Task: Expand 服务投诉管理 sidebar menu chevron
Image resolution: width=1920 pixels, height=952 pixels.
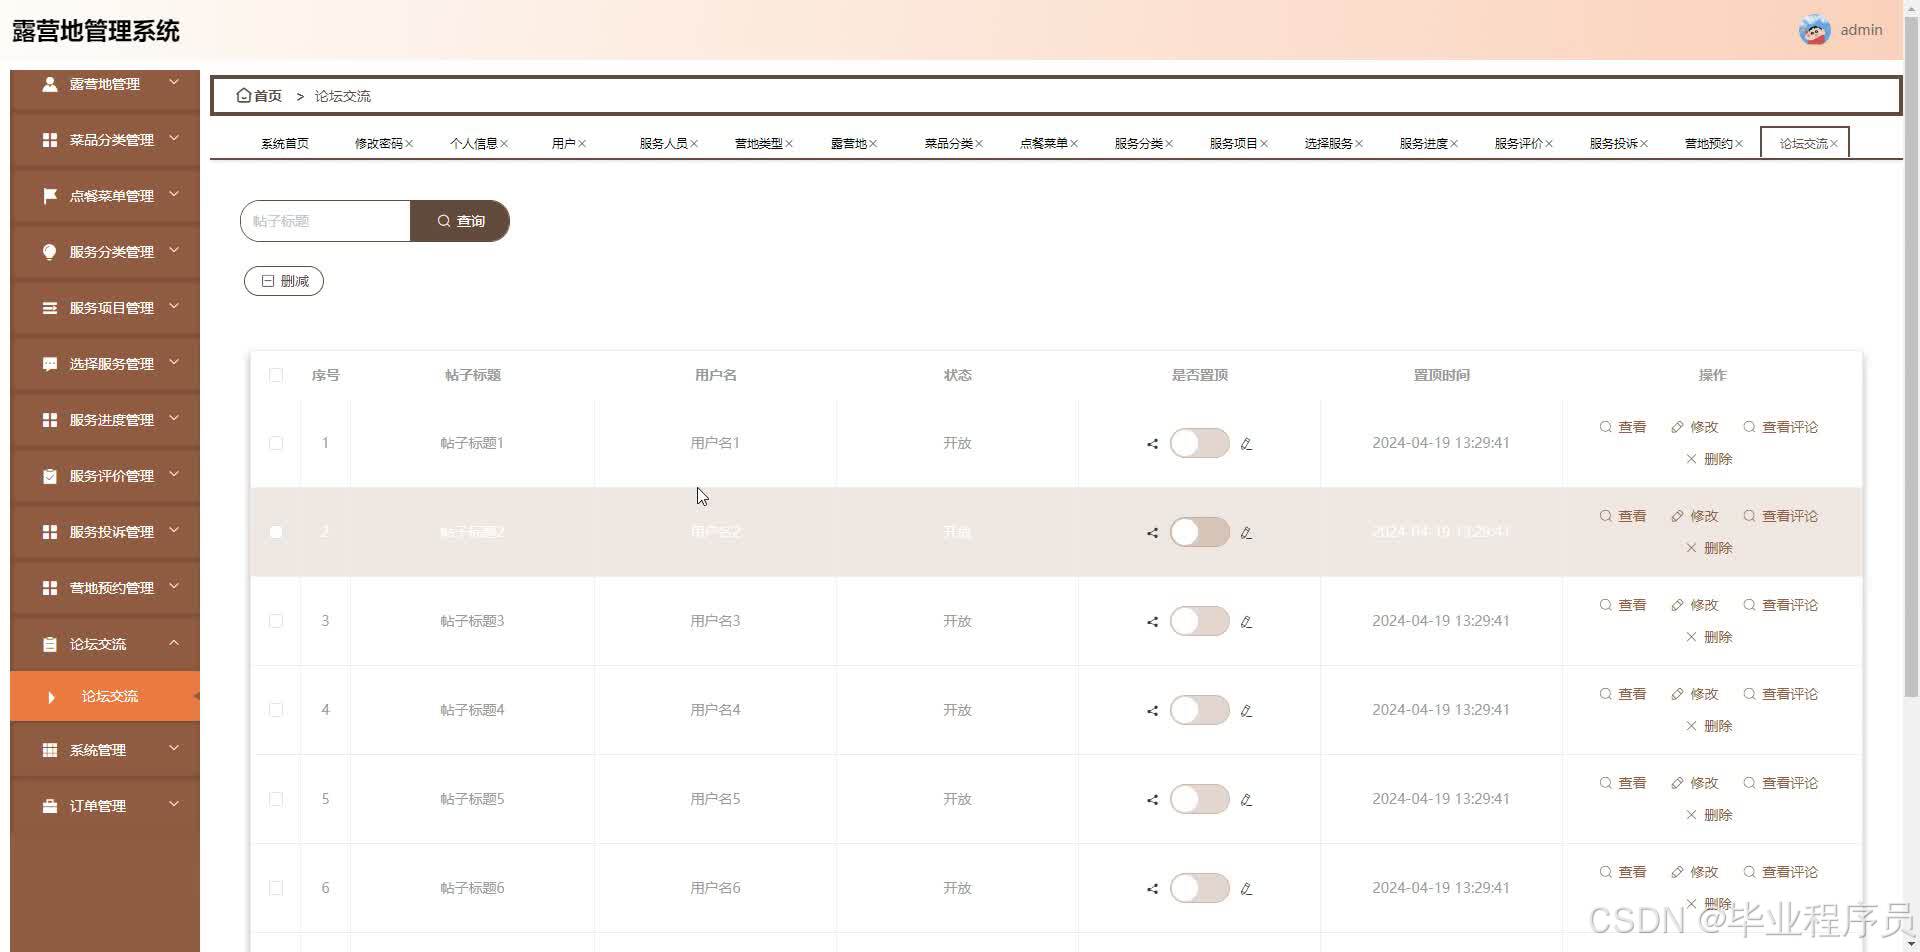Action: click(x=174, y=530)
